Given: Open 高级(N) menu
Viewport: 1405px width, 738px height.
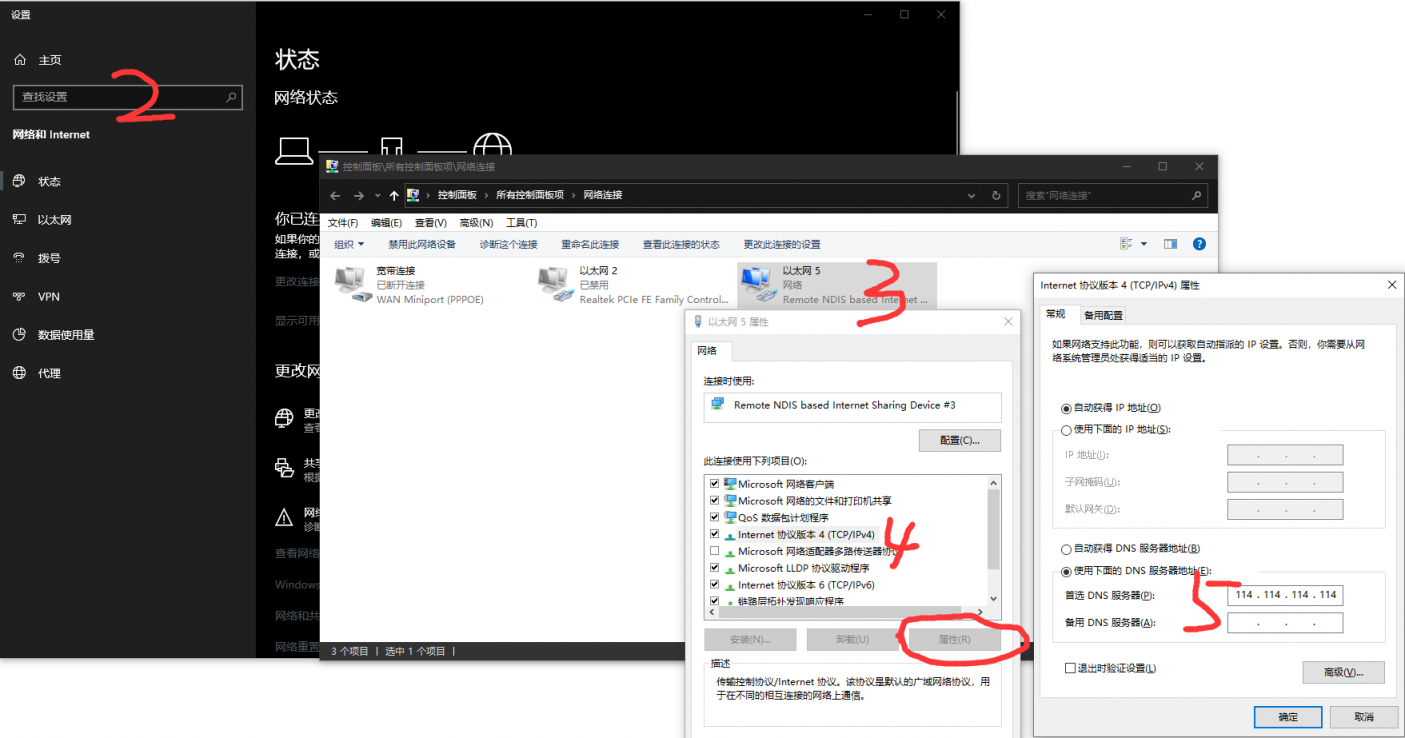Looking at the screenshot, I should [x=476, y=223].
